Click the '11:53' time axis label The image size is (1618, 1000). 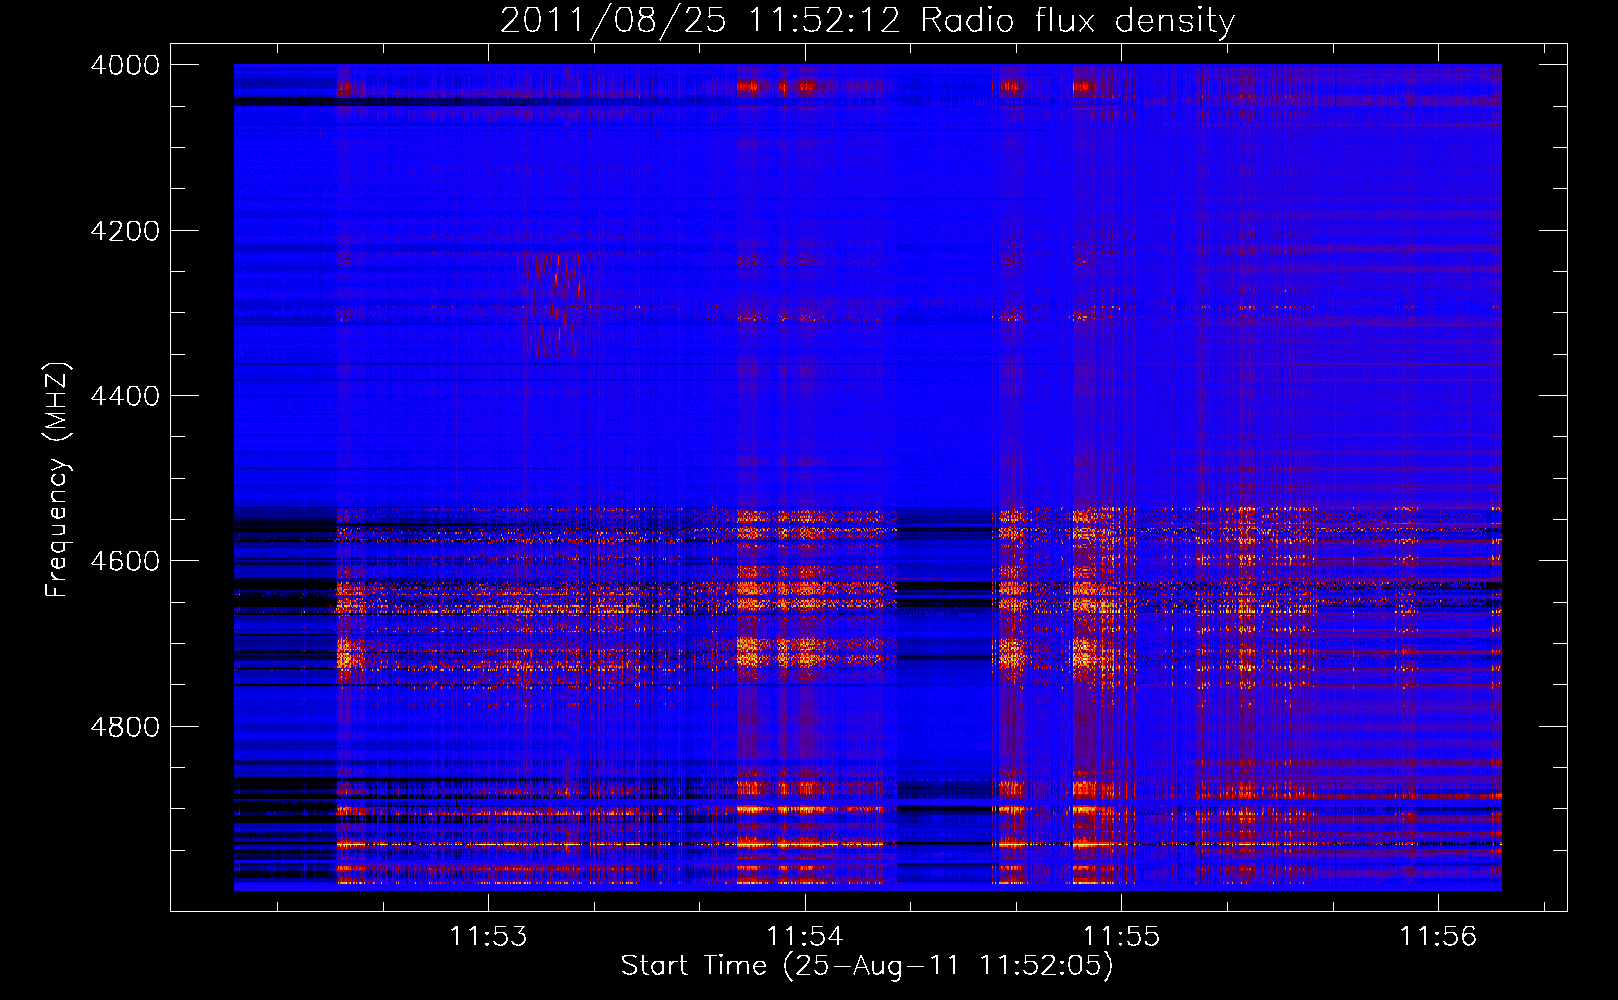pyautogui.click(x=488, y=937)
